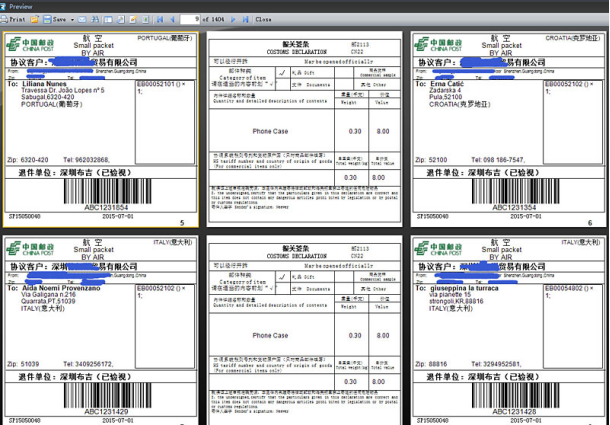Click the Save disk icon
610x425 pixels.
[46, 18]
